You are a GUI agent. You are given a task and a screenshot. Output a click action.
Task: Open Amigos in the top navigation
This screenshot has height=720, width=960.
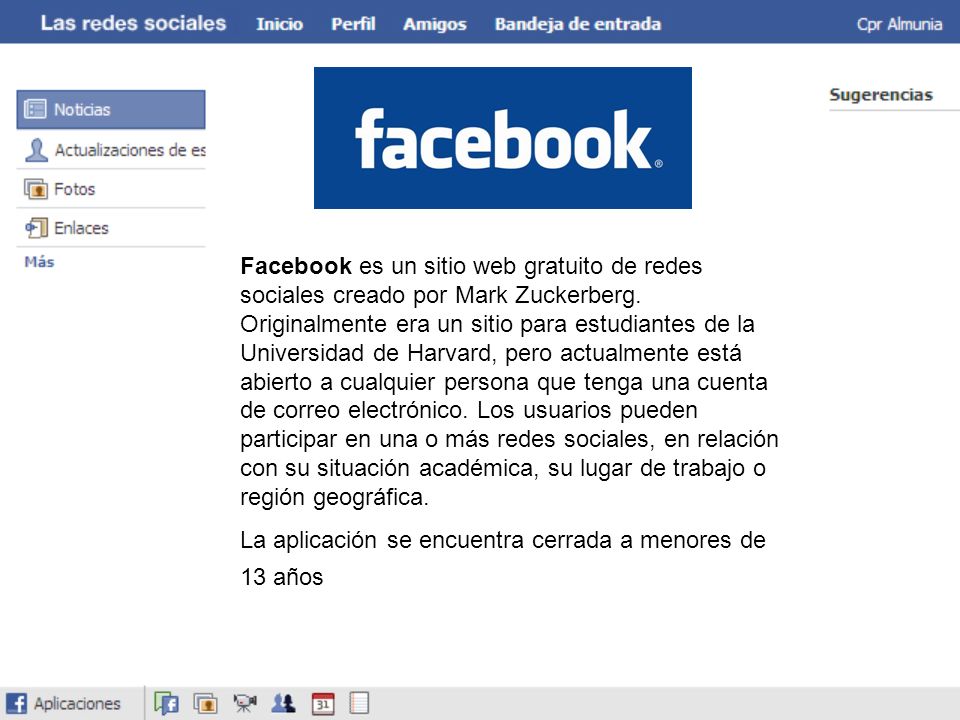tap(435, 24)
